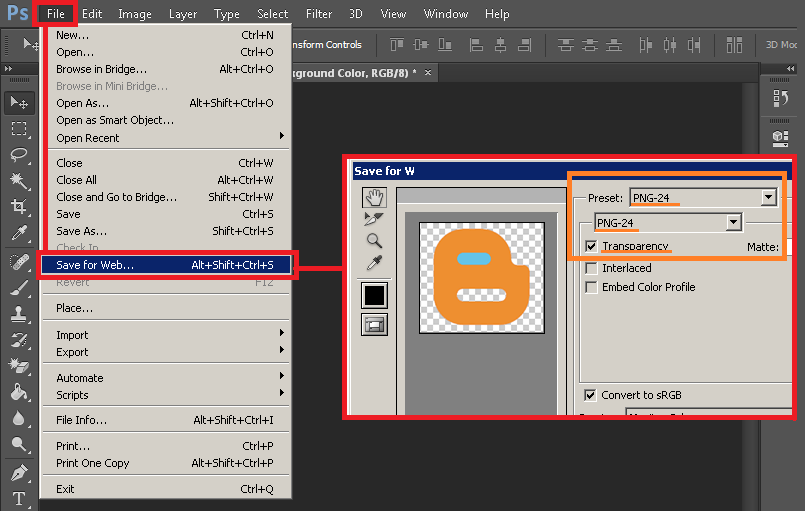Viewport: 805px width, 511px height.
Task: Click the Align left edges icon
Action: pos(476,45)
